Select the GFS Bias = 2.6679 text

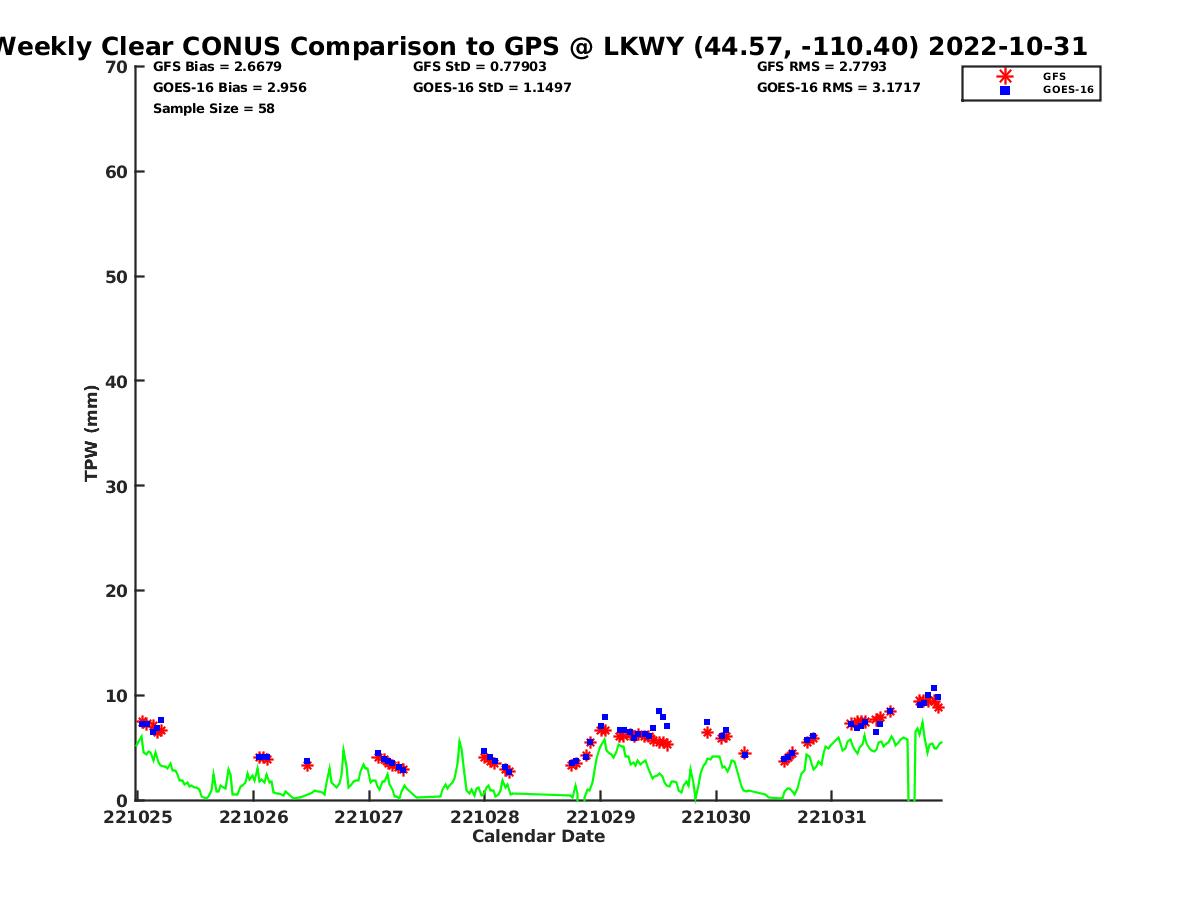point(217,67)
